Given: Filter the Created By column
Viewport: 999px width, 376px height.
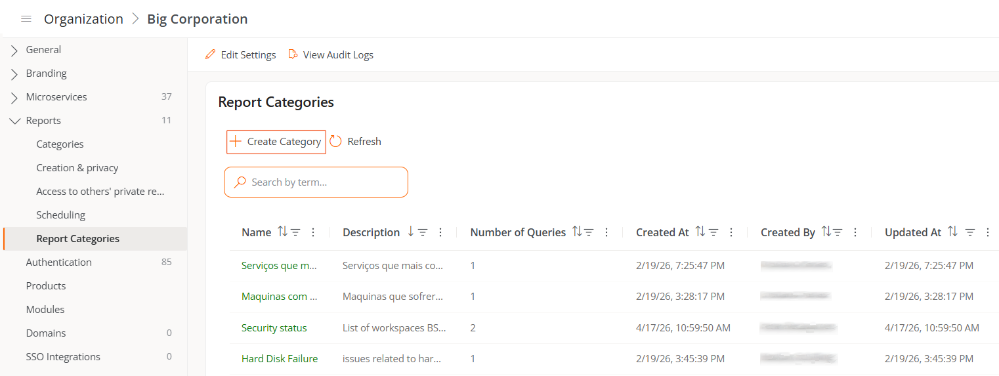Looking at the screenshot, I should click(838, 233).
